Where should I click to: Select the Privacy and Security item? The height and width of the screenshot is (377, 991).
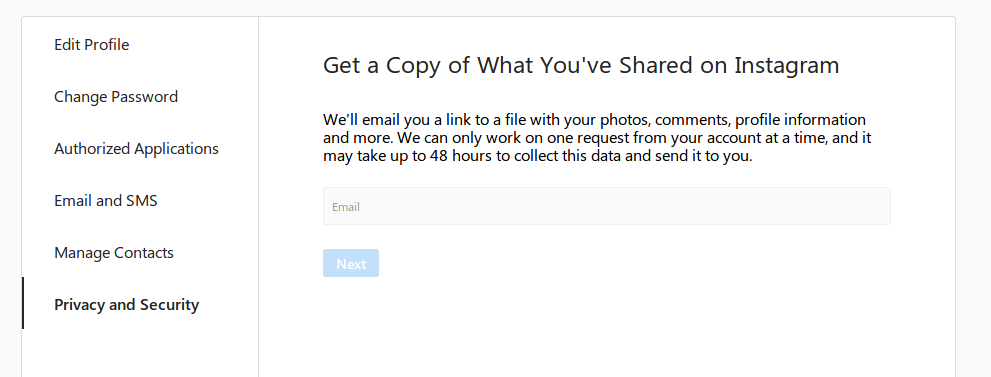126,305
